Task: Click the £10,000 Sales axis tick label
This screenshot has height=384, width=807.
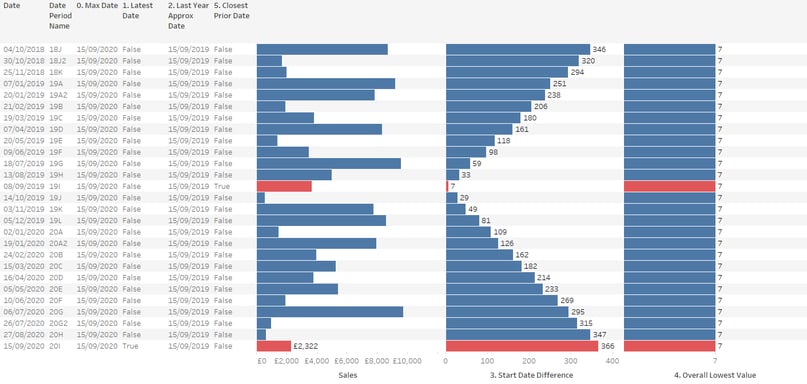Action: coord(407,361)
